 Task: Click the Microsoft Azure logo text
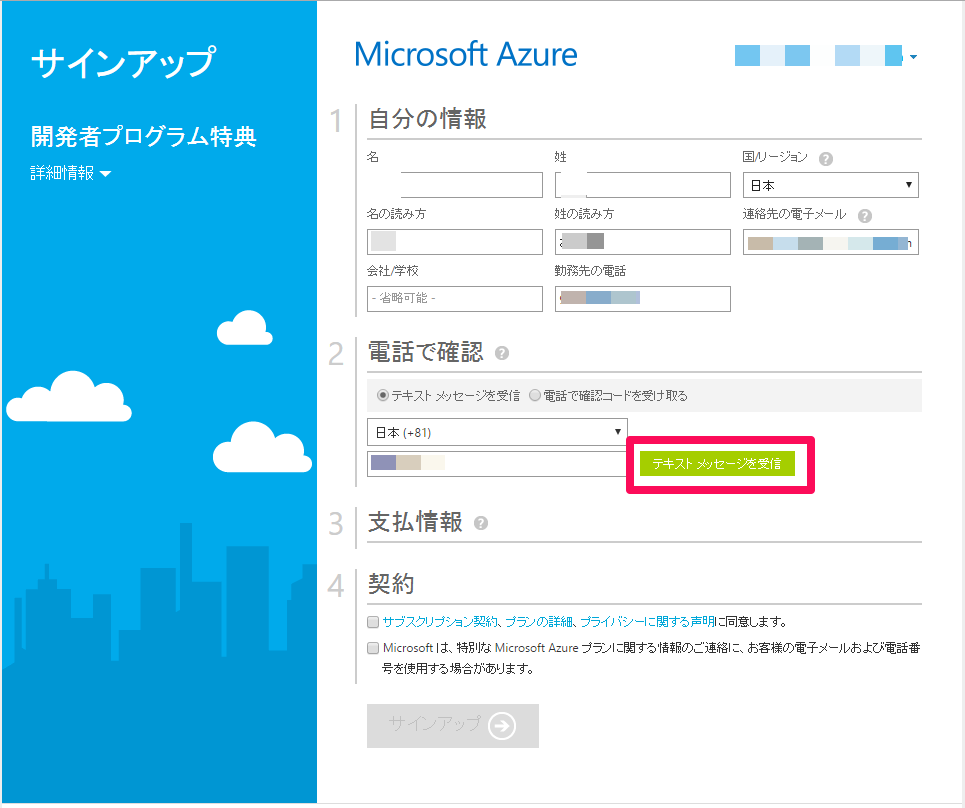[466, 54]
